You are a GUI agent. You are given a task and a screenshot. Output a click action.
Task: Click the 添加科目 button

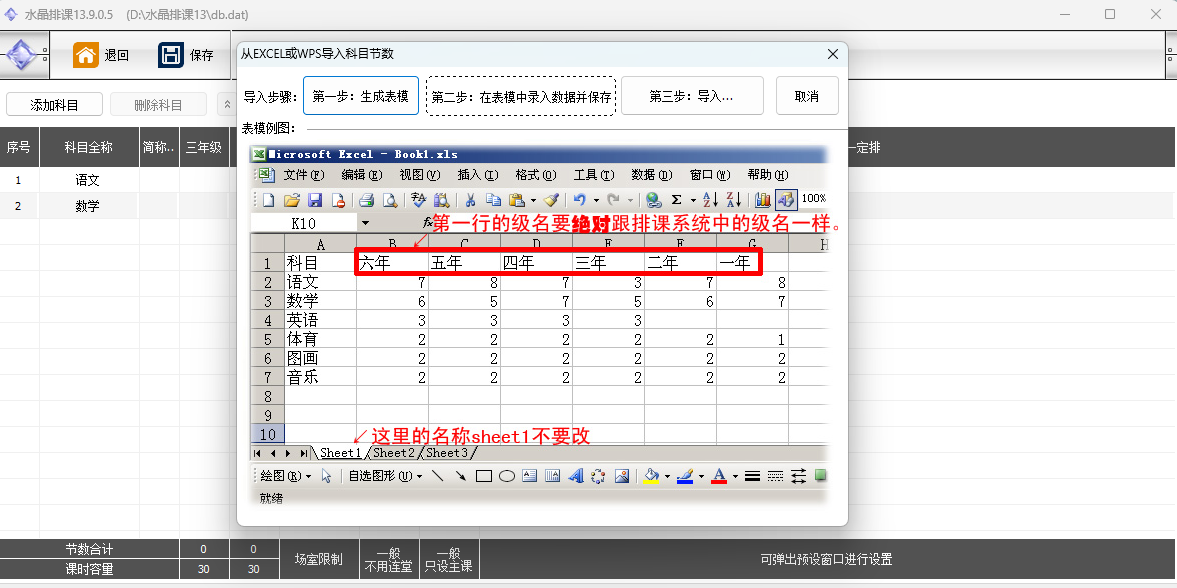pyautogui.click(x=54, y=105)
